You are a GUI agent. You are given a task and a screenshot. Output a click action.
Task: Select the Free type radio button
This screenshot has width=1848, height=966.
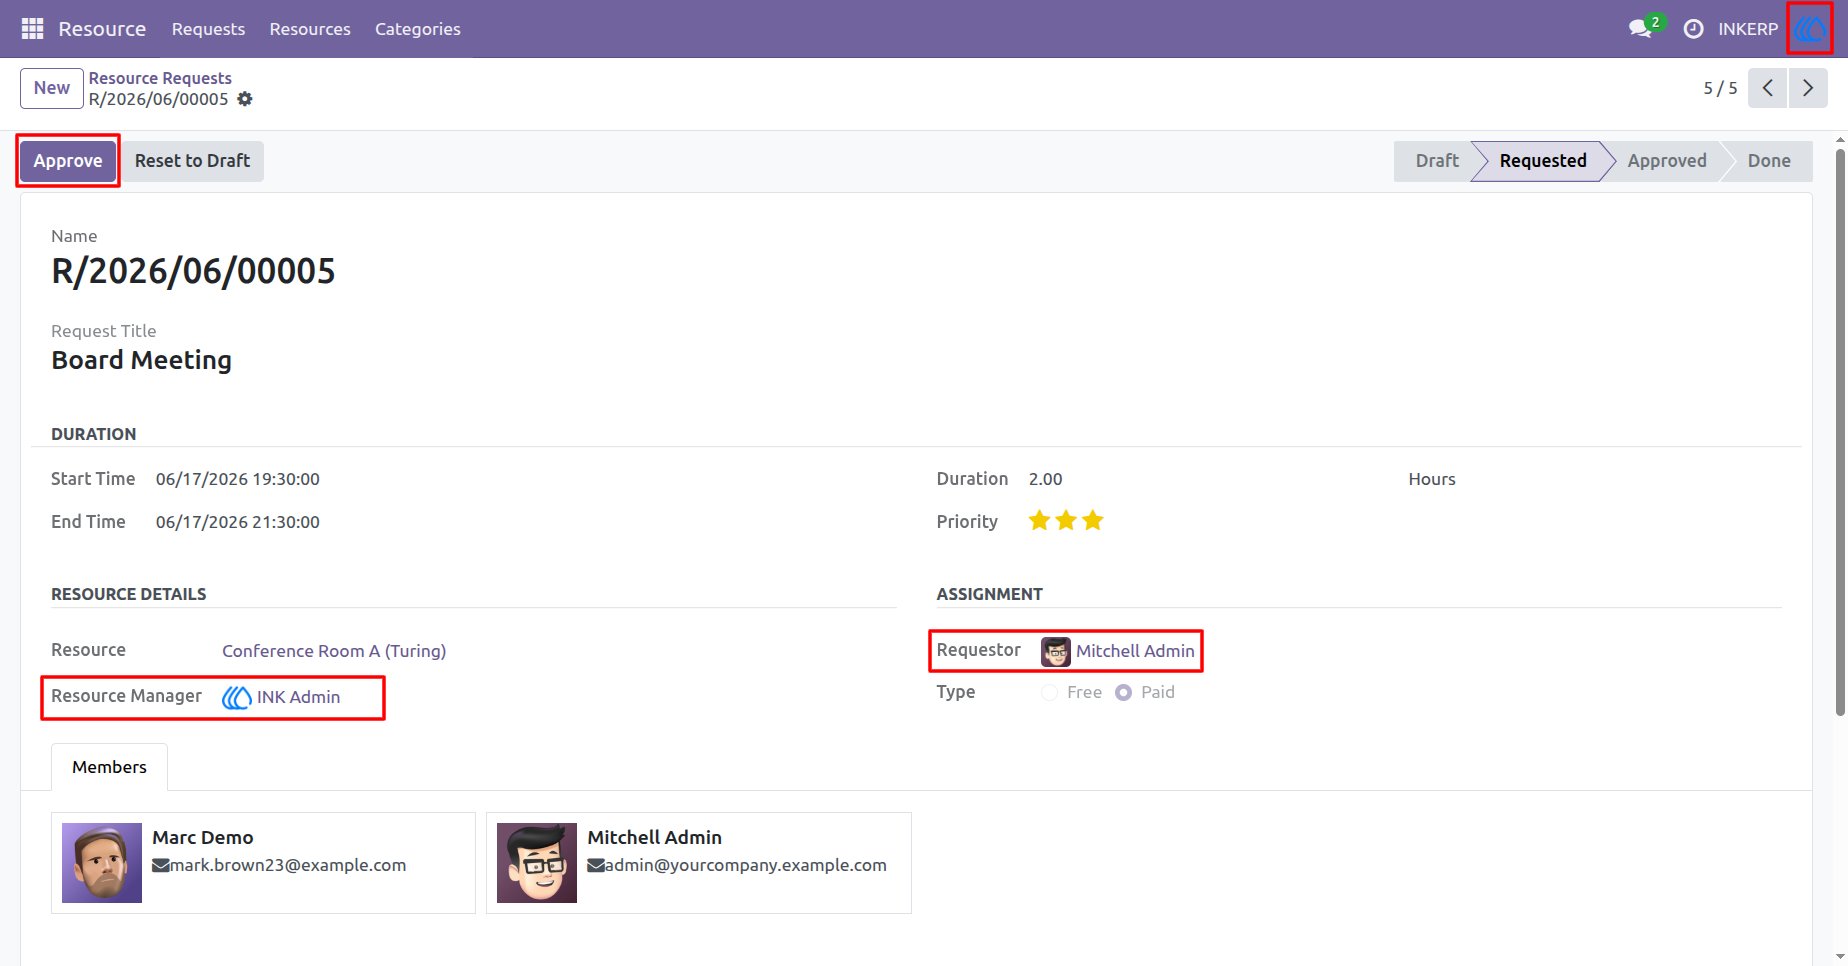tap(1049, 692)
